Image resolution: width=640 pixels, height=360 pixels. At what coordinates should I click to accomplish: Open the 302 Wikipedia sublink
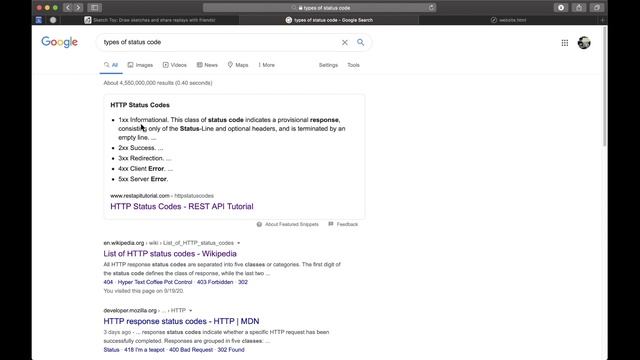pos(243,282)
